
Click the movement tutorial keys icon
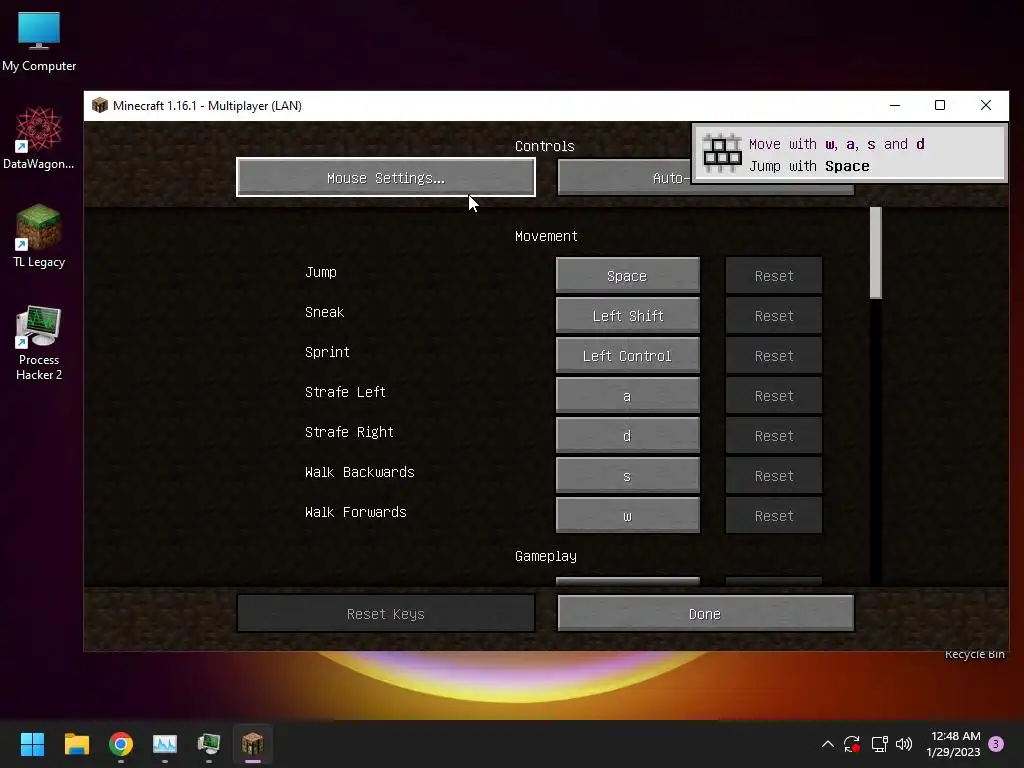pos(722,153)
